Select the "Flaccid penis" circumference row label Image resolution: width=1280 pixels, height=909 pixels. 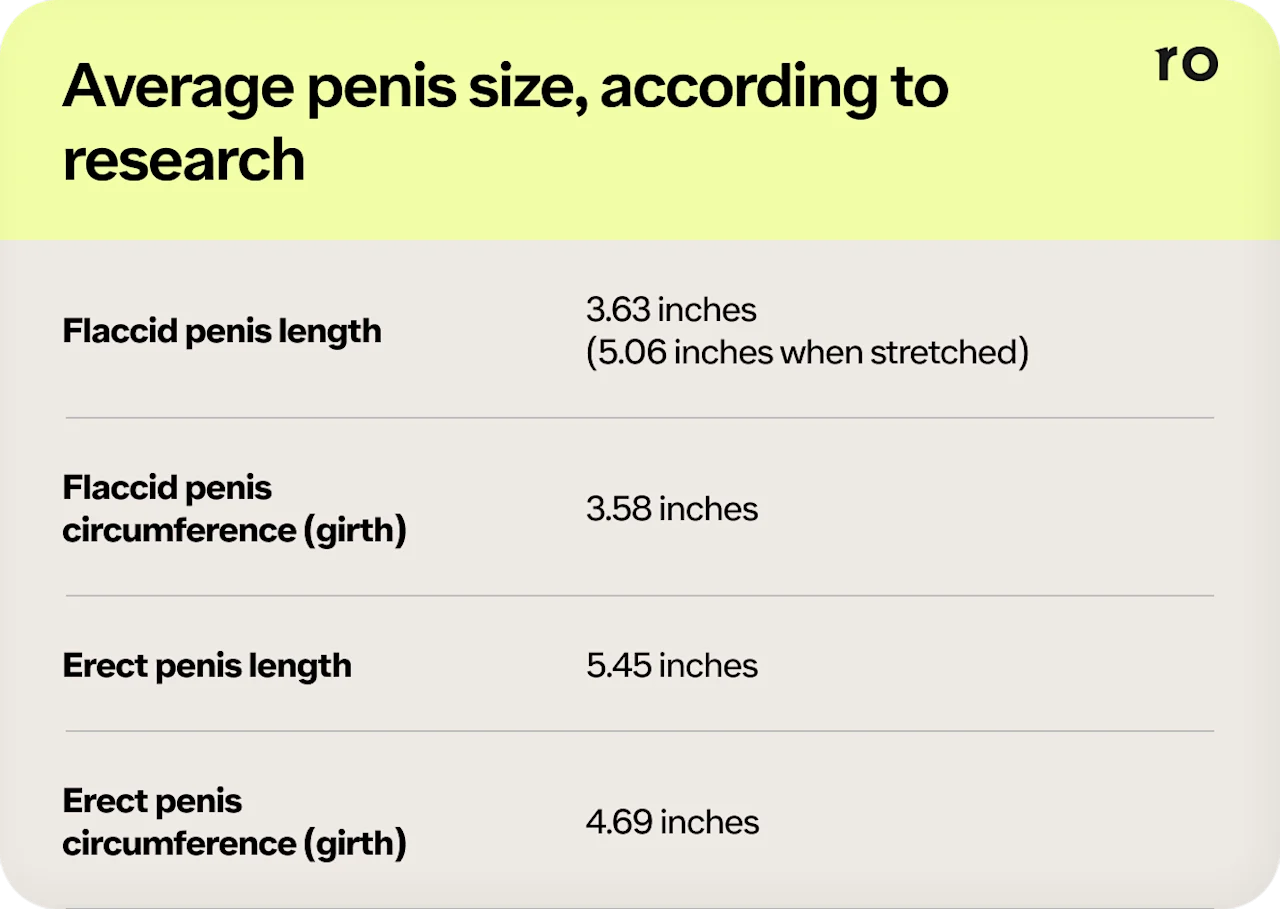[x=167, y=488]
